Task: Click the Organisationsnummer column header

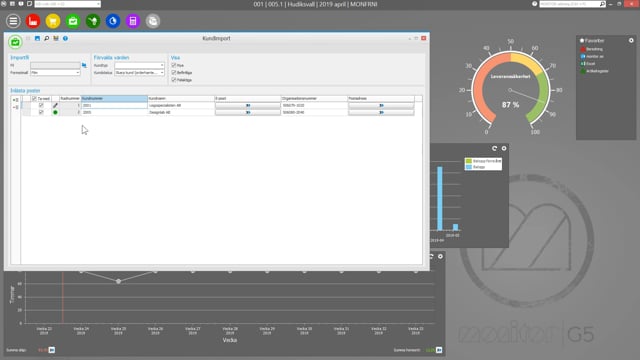Action: [x=314, y=99]
